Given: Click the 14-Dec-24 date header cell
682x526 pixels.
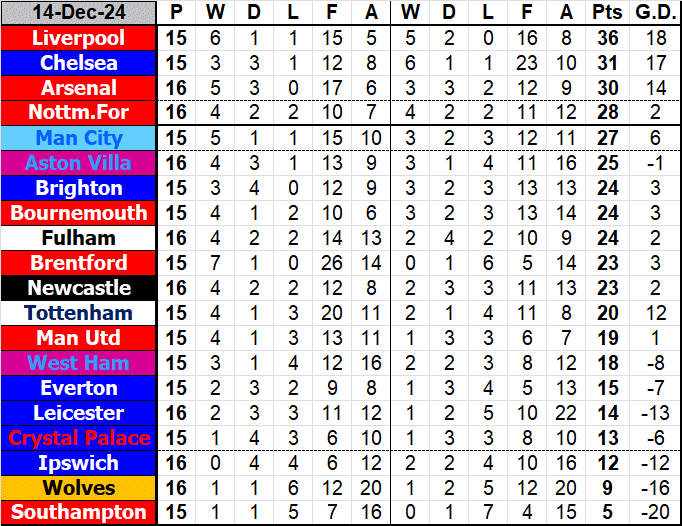Looking at the screenshot, I should point(79,13).
